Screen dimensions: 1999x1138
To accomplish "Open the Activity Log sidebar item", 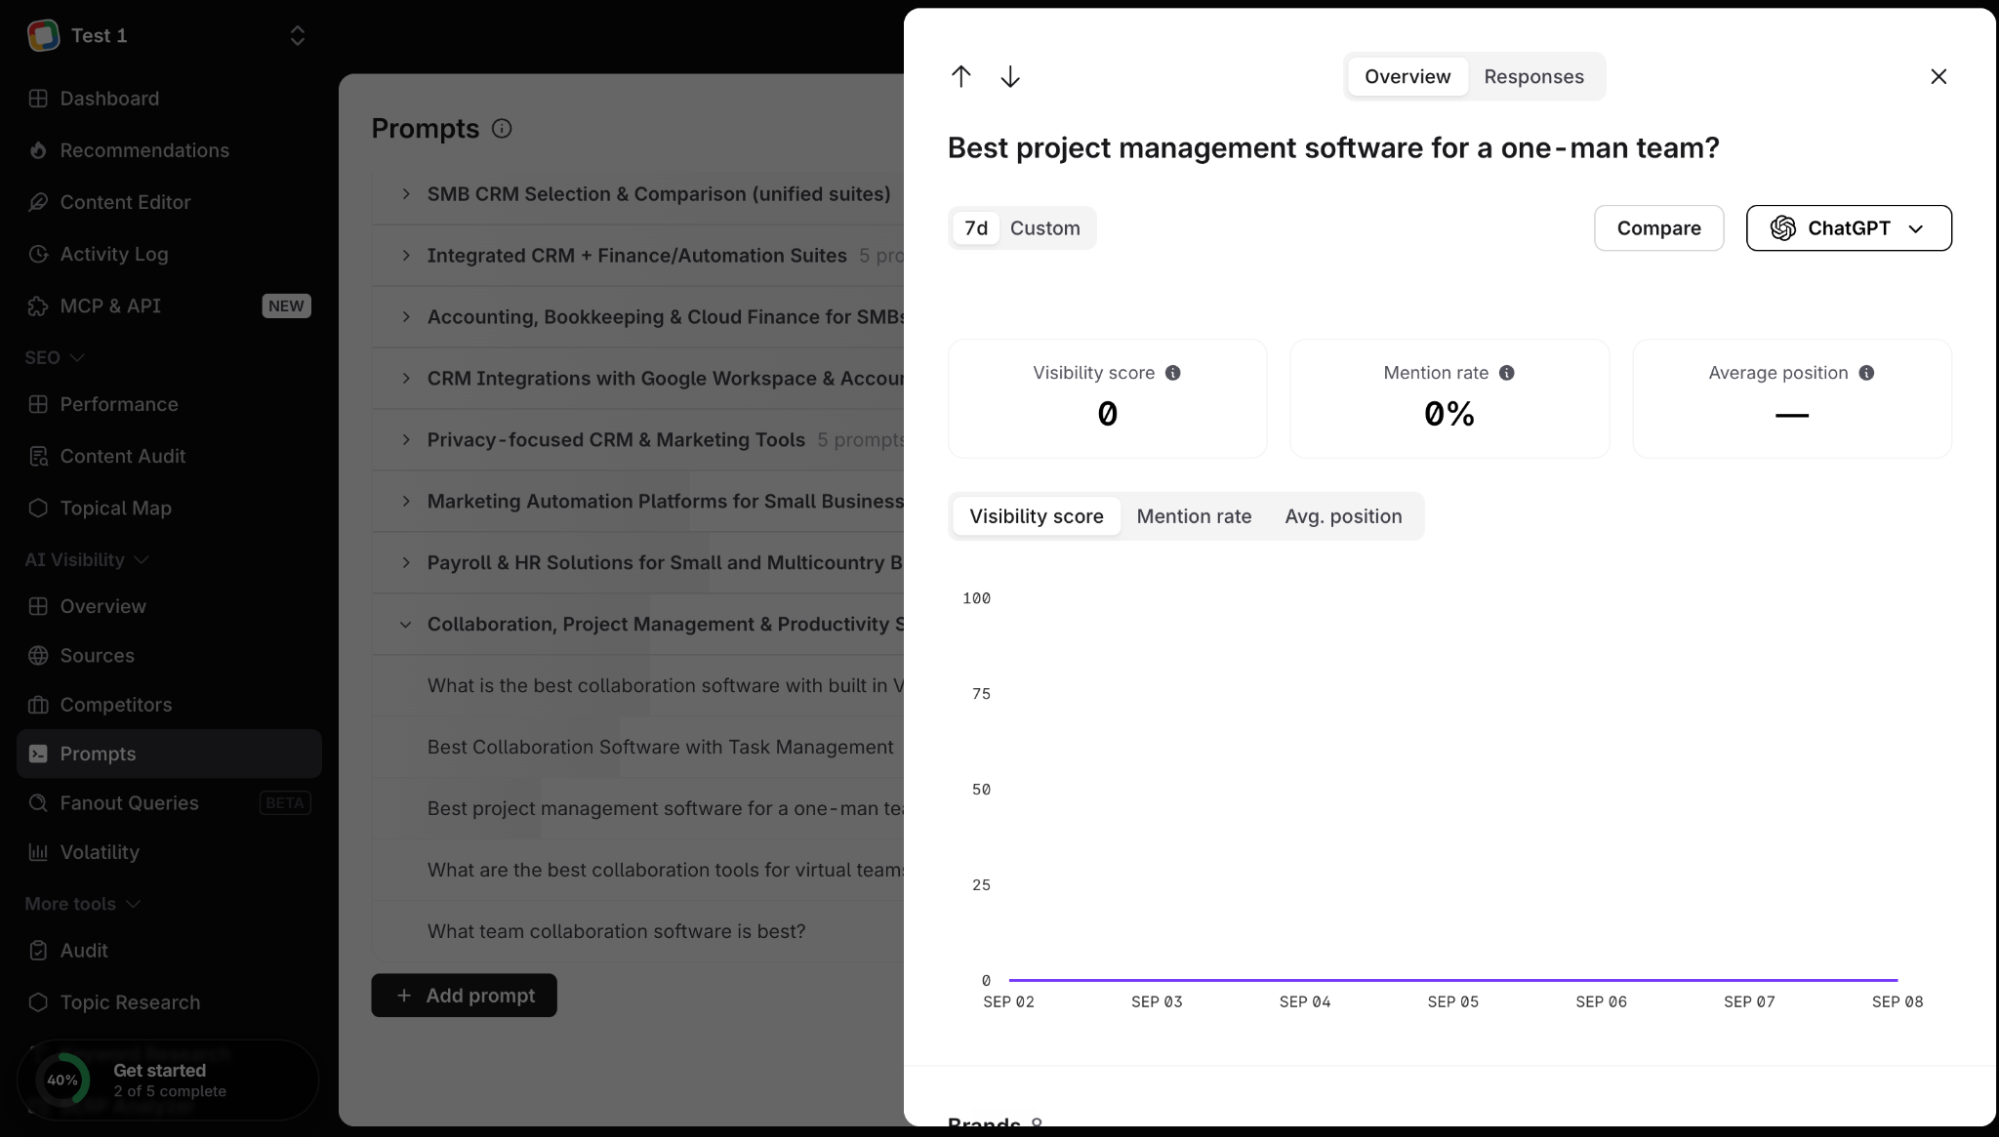I will (168, 254).
